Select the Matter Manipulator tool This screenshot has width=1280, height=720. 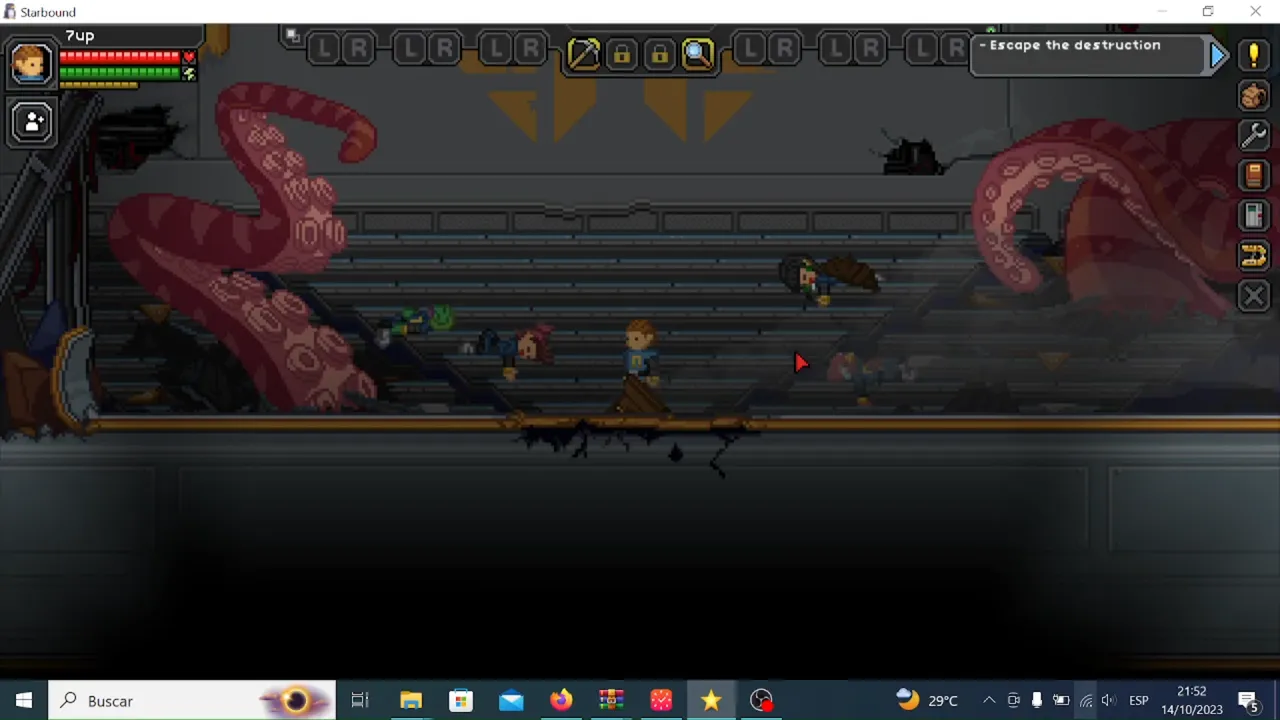(584, 53)
